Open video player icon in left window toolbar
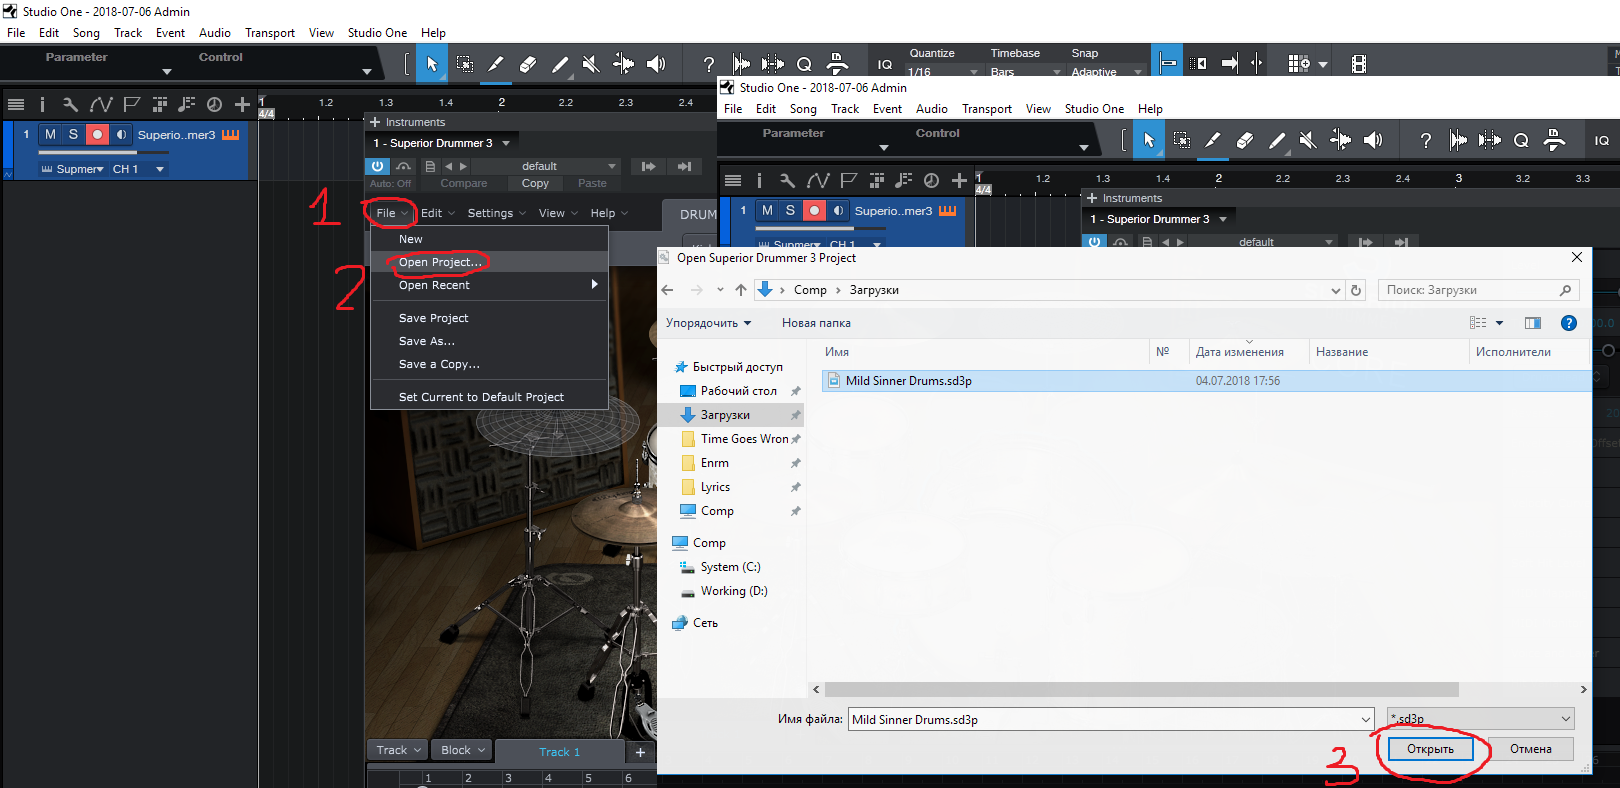The height and width of the screenshot is (788, 1620). pyautogui.click(x=1358, y=64)
